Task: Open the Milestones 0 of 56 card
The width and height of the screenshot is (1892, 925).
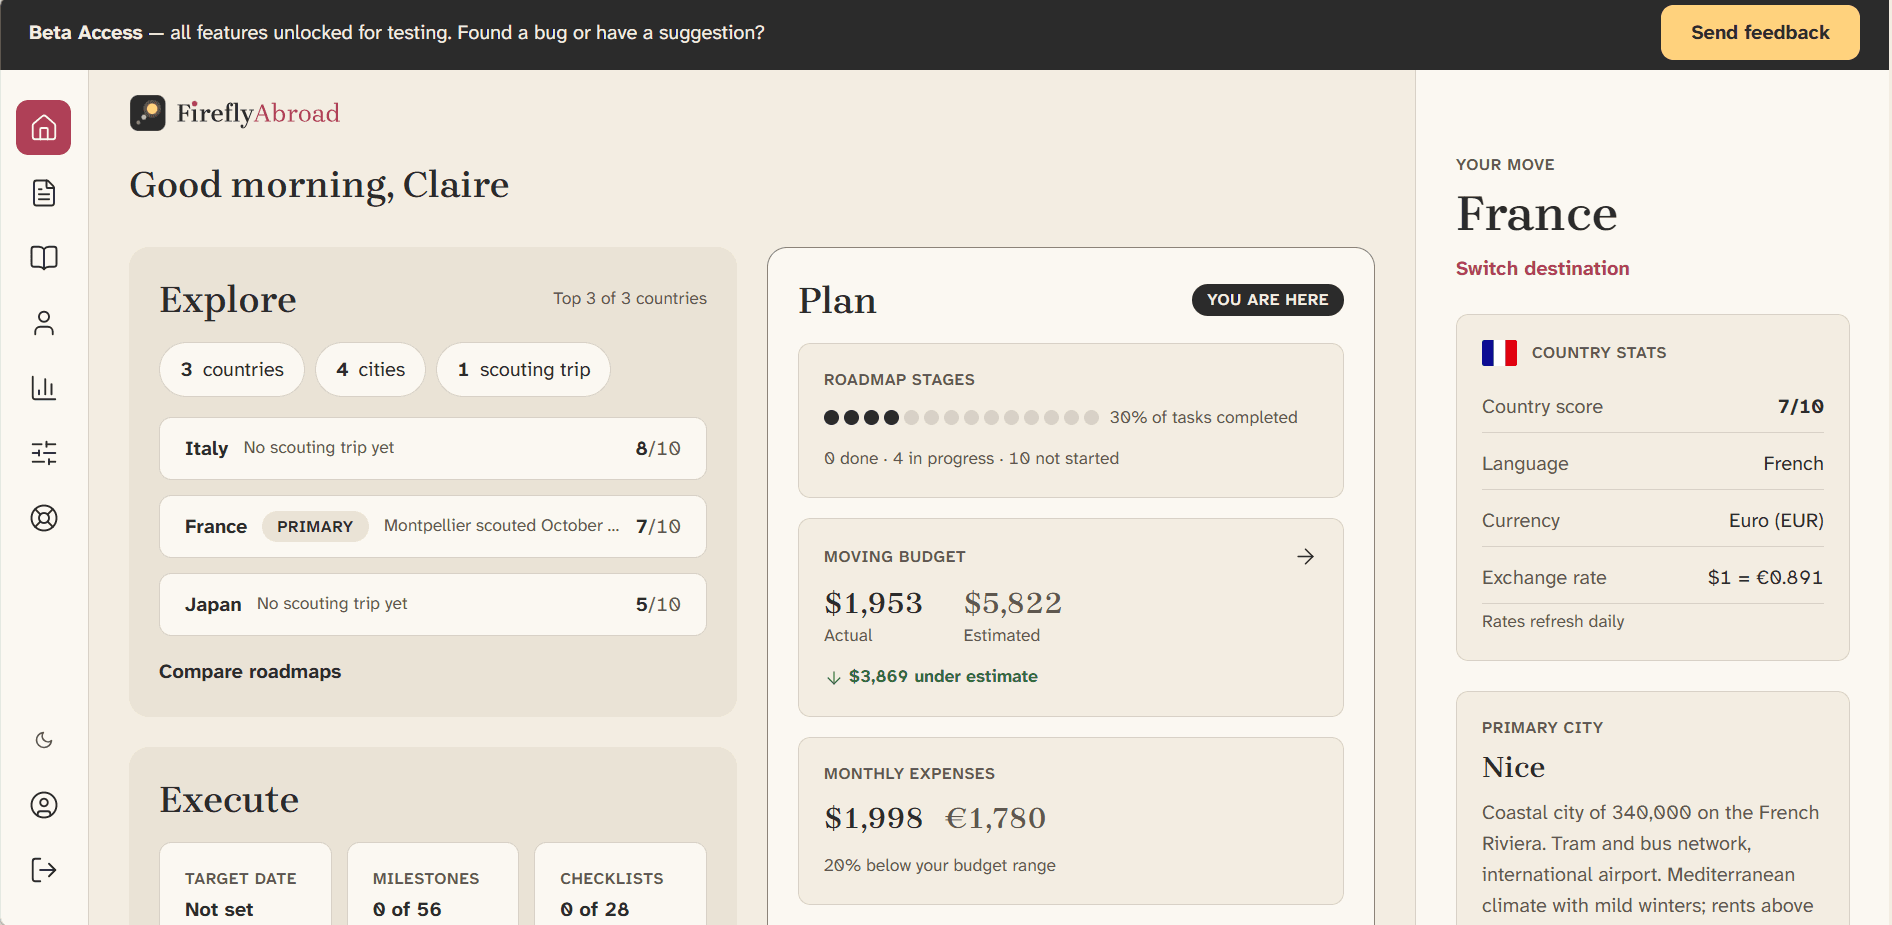Action: pos(433,885)
